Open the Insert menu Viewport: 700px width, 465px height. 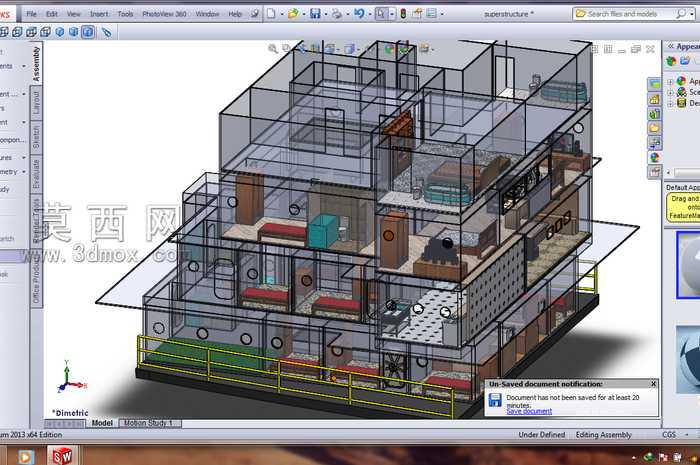(x=99, y=14)
